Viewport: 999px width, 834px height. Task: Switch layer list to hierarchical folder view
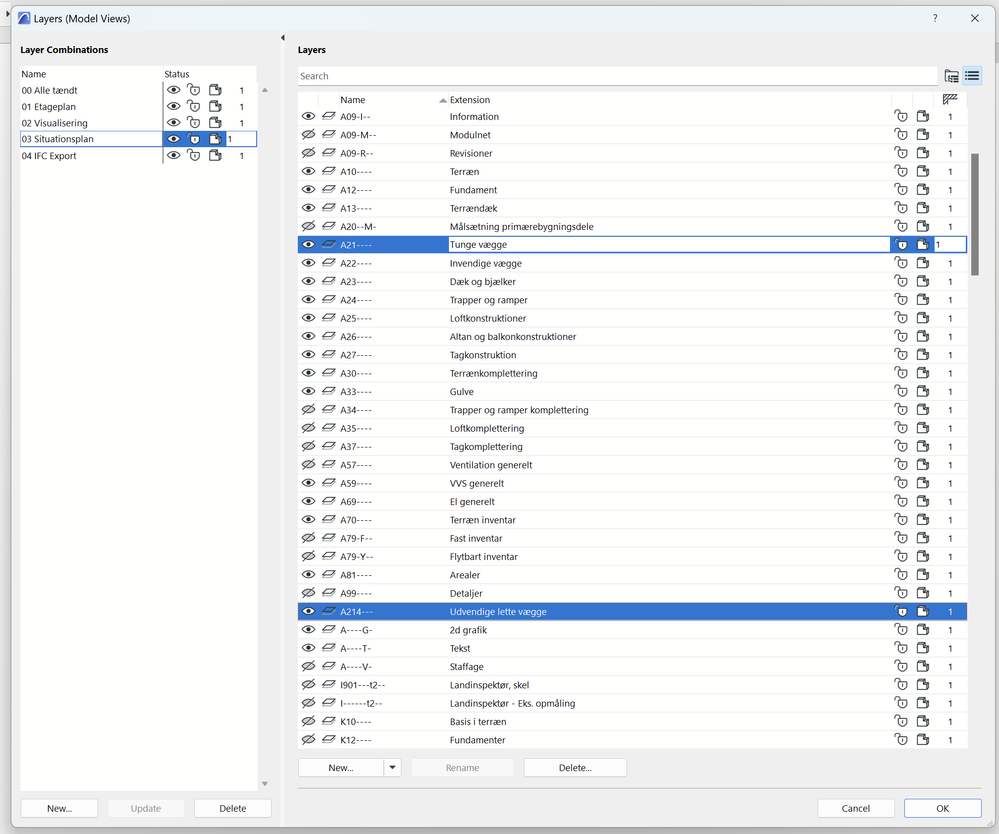click(951, 75)
